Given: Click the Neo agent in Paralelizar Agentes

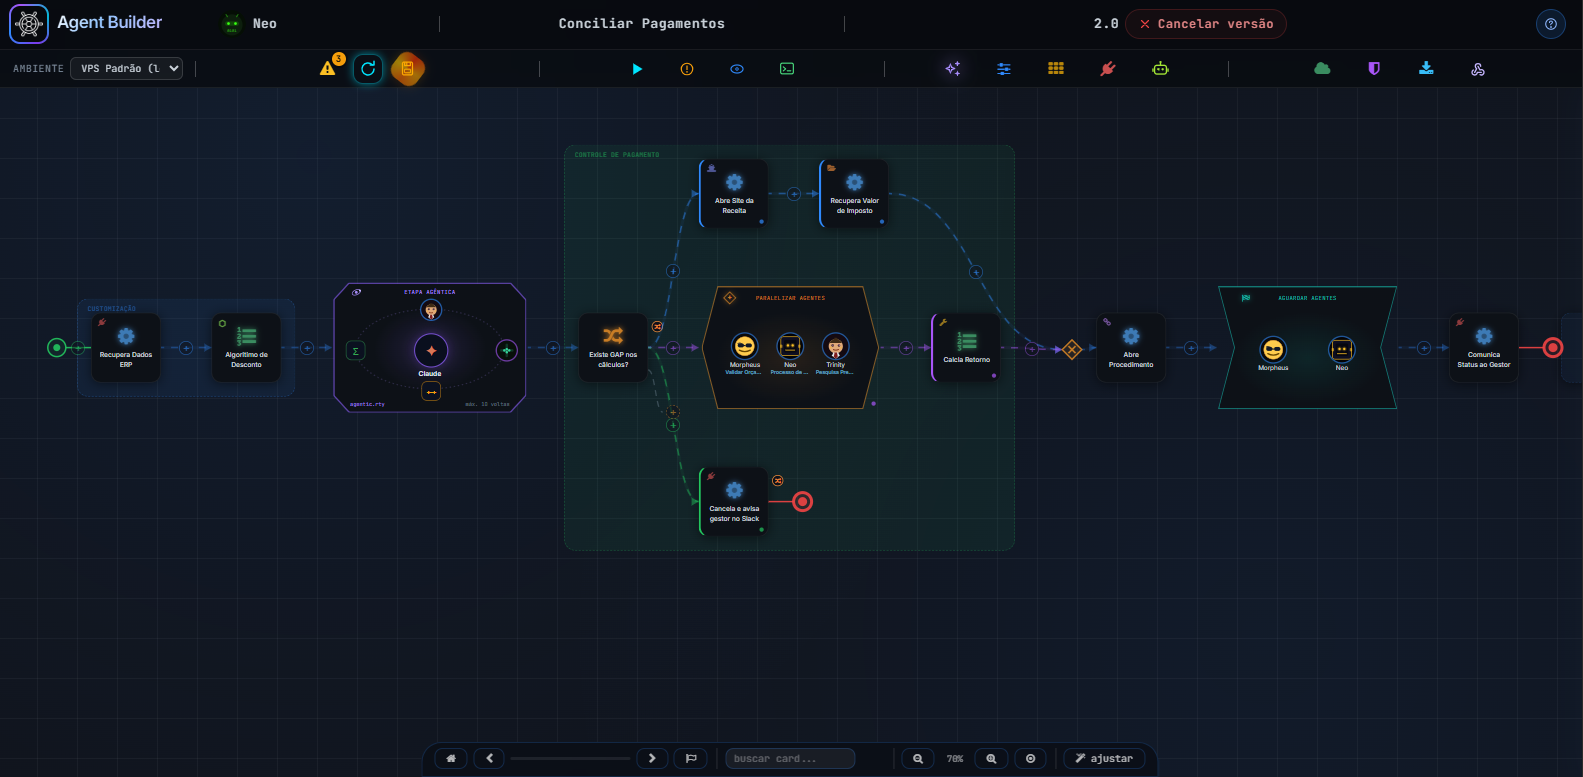Looking at the screenshot, I should (x=790, y=347).
